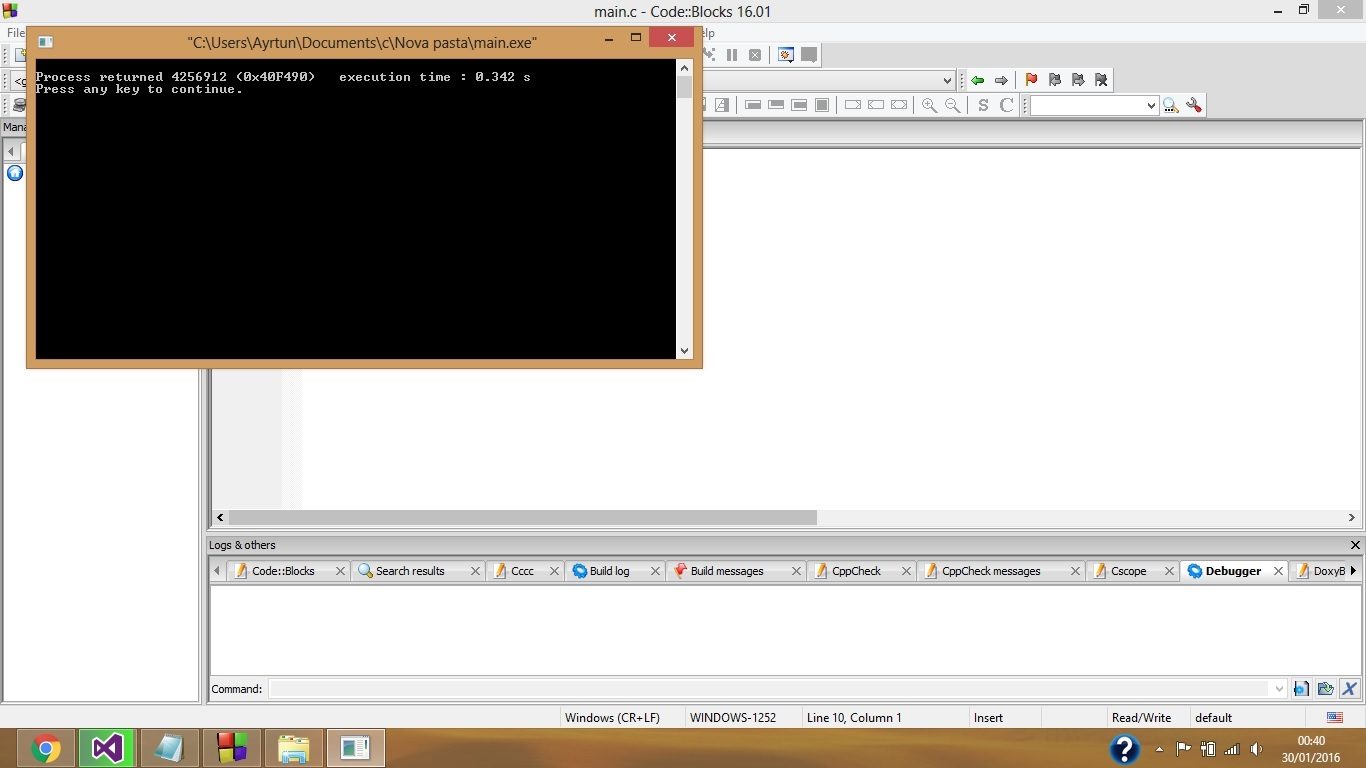The width and height of the screenshot is (1366, 768).
Task: Click the Read/Write status entry
Action: [1141, 717]
